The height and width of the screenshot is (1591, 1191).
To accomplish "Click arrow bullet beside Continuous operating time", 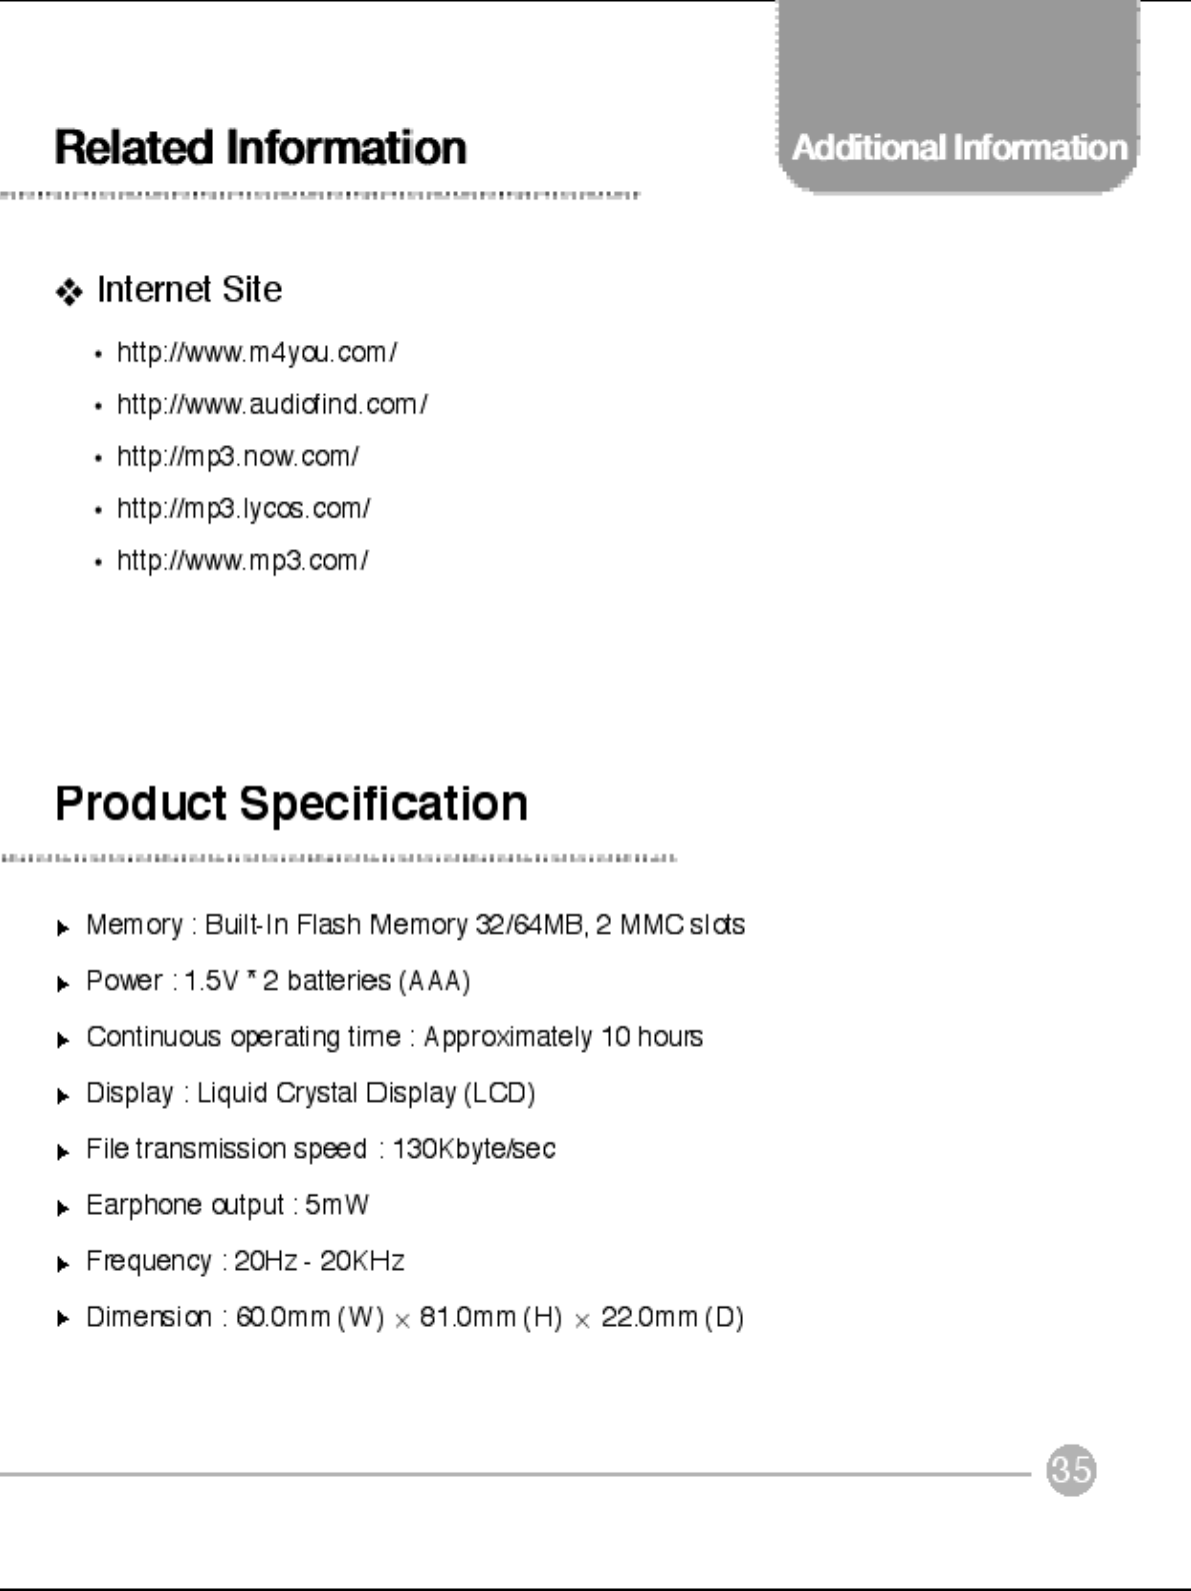I will [x=63, y=1040].
